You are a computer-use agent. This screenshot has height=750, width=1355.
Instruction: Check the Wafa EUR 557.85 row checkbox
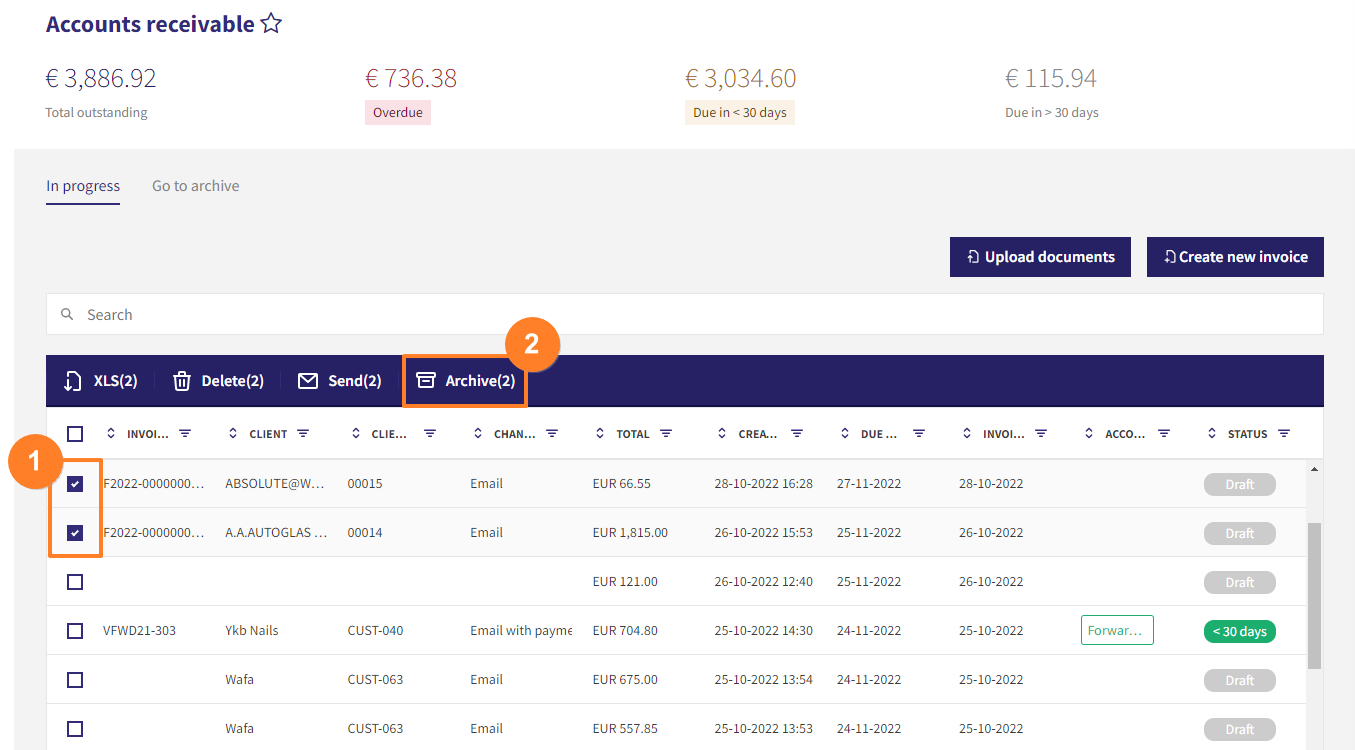click(x=75, y=729)
